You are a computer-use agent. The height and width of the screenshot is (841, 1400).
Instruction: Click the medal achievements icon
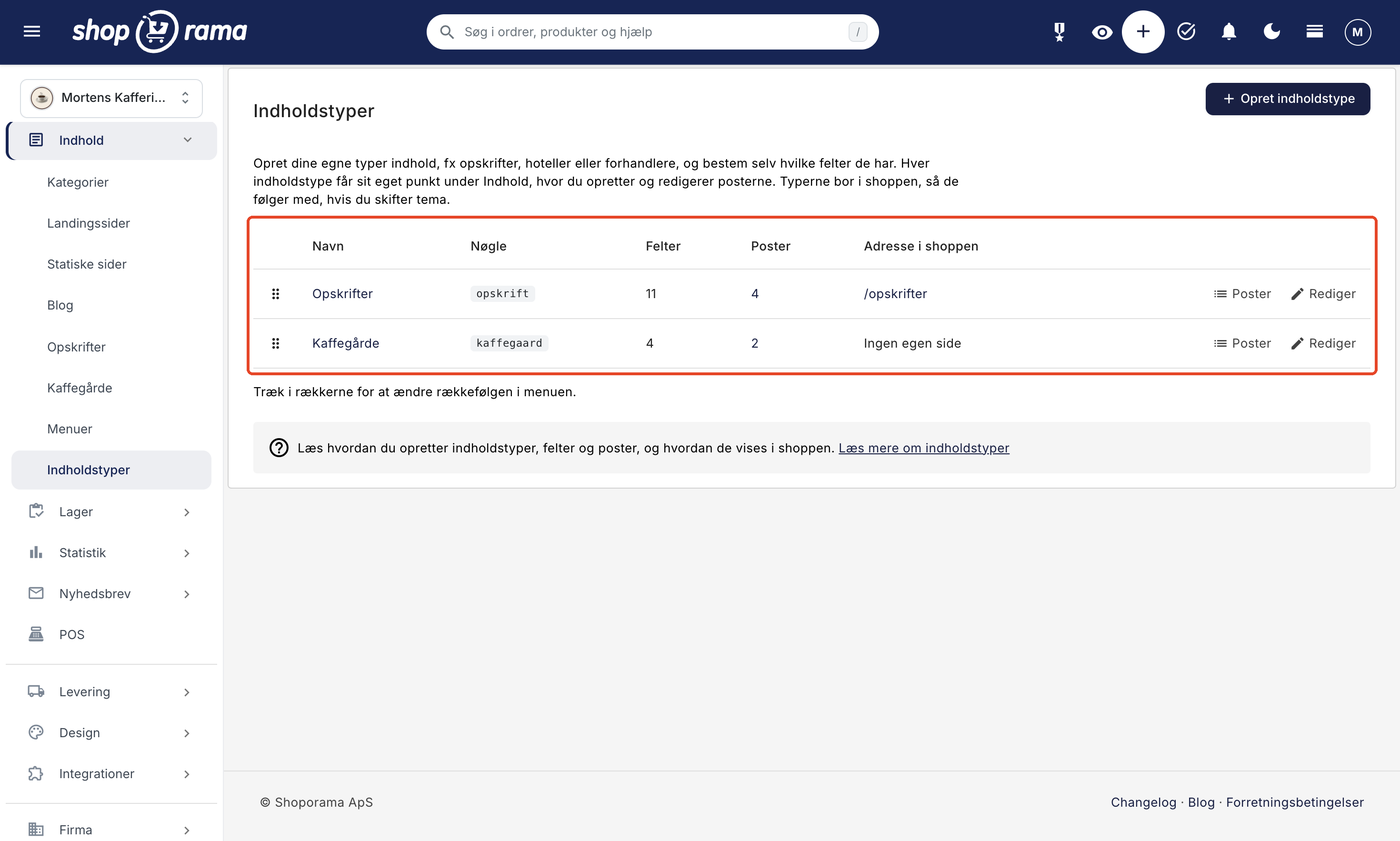tap(1059, 32)
